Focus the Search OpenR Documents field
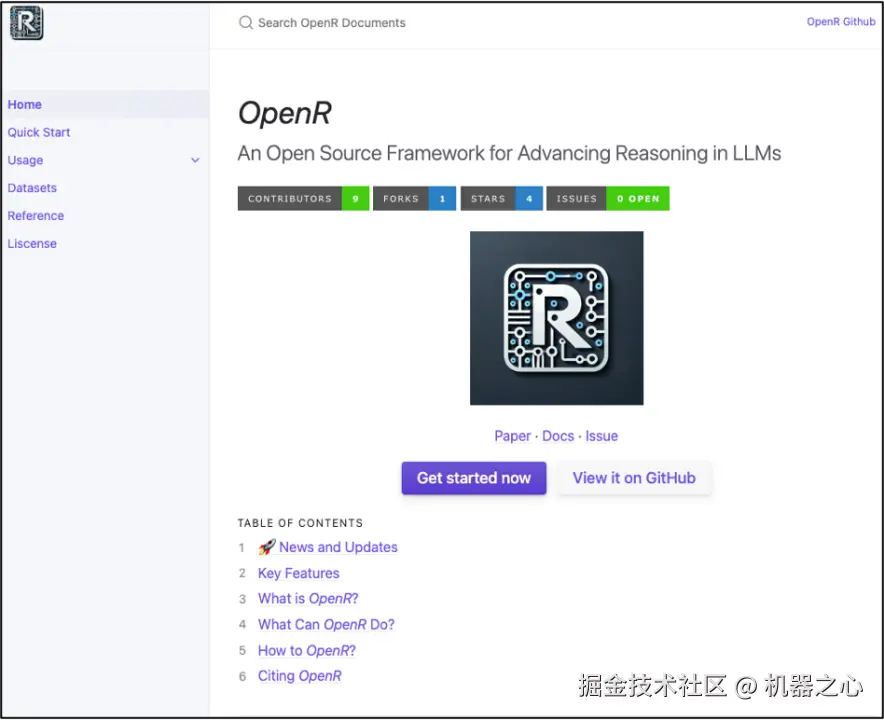The image size is (884, 720). tap(332, 23)
